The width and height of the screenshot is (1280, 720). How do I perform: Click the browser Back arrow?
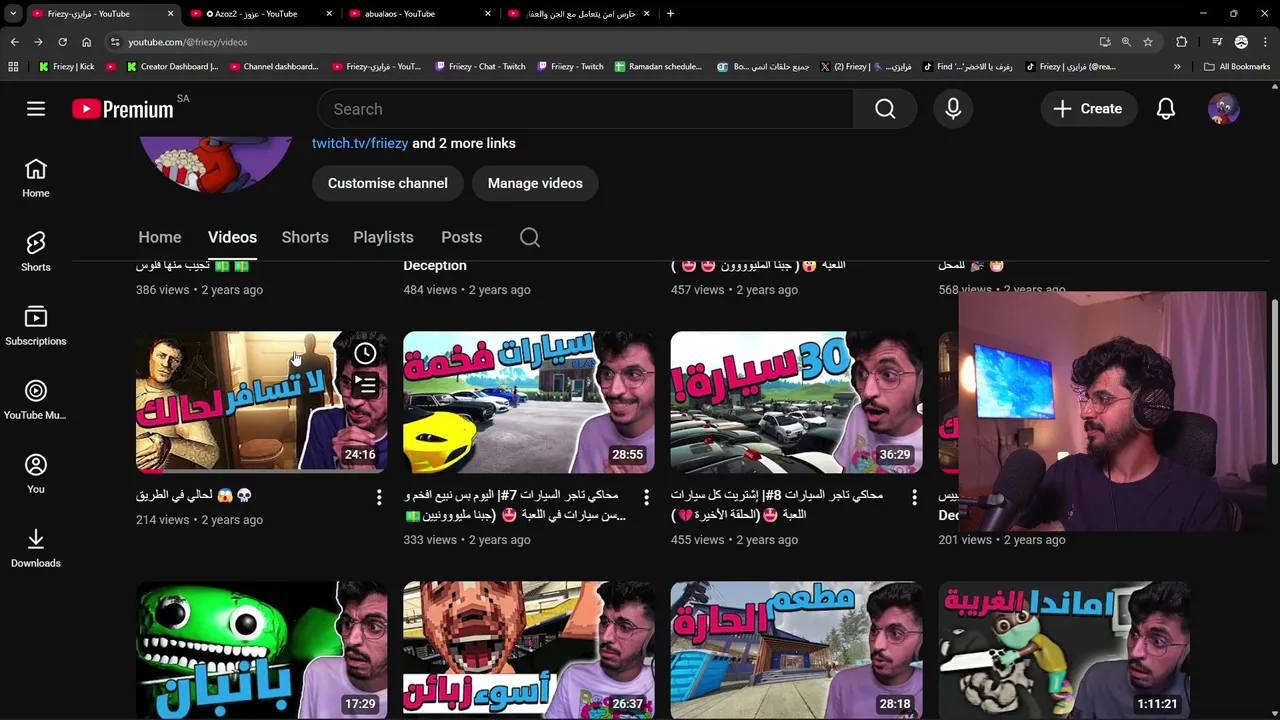coord(14,42)
